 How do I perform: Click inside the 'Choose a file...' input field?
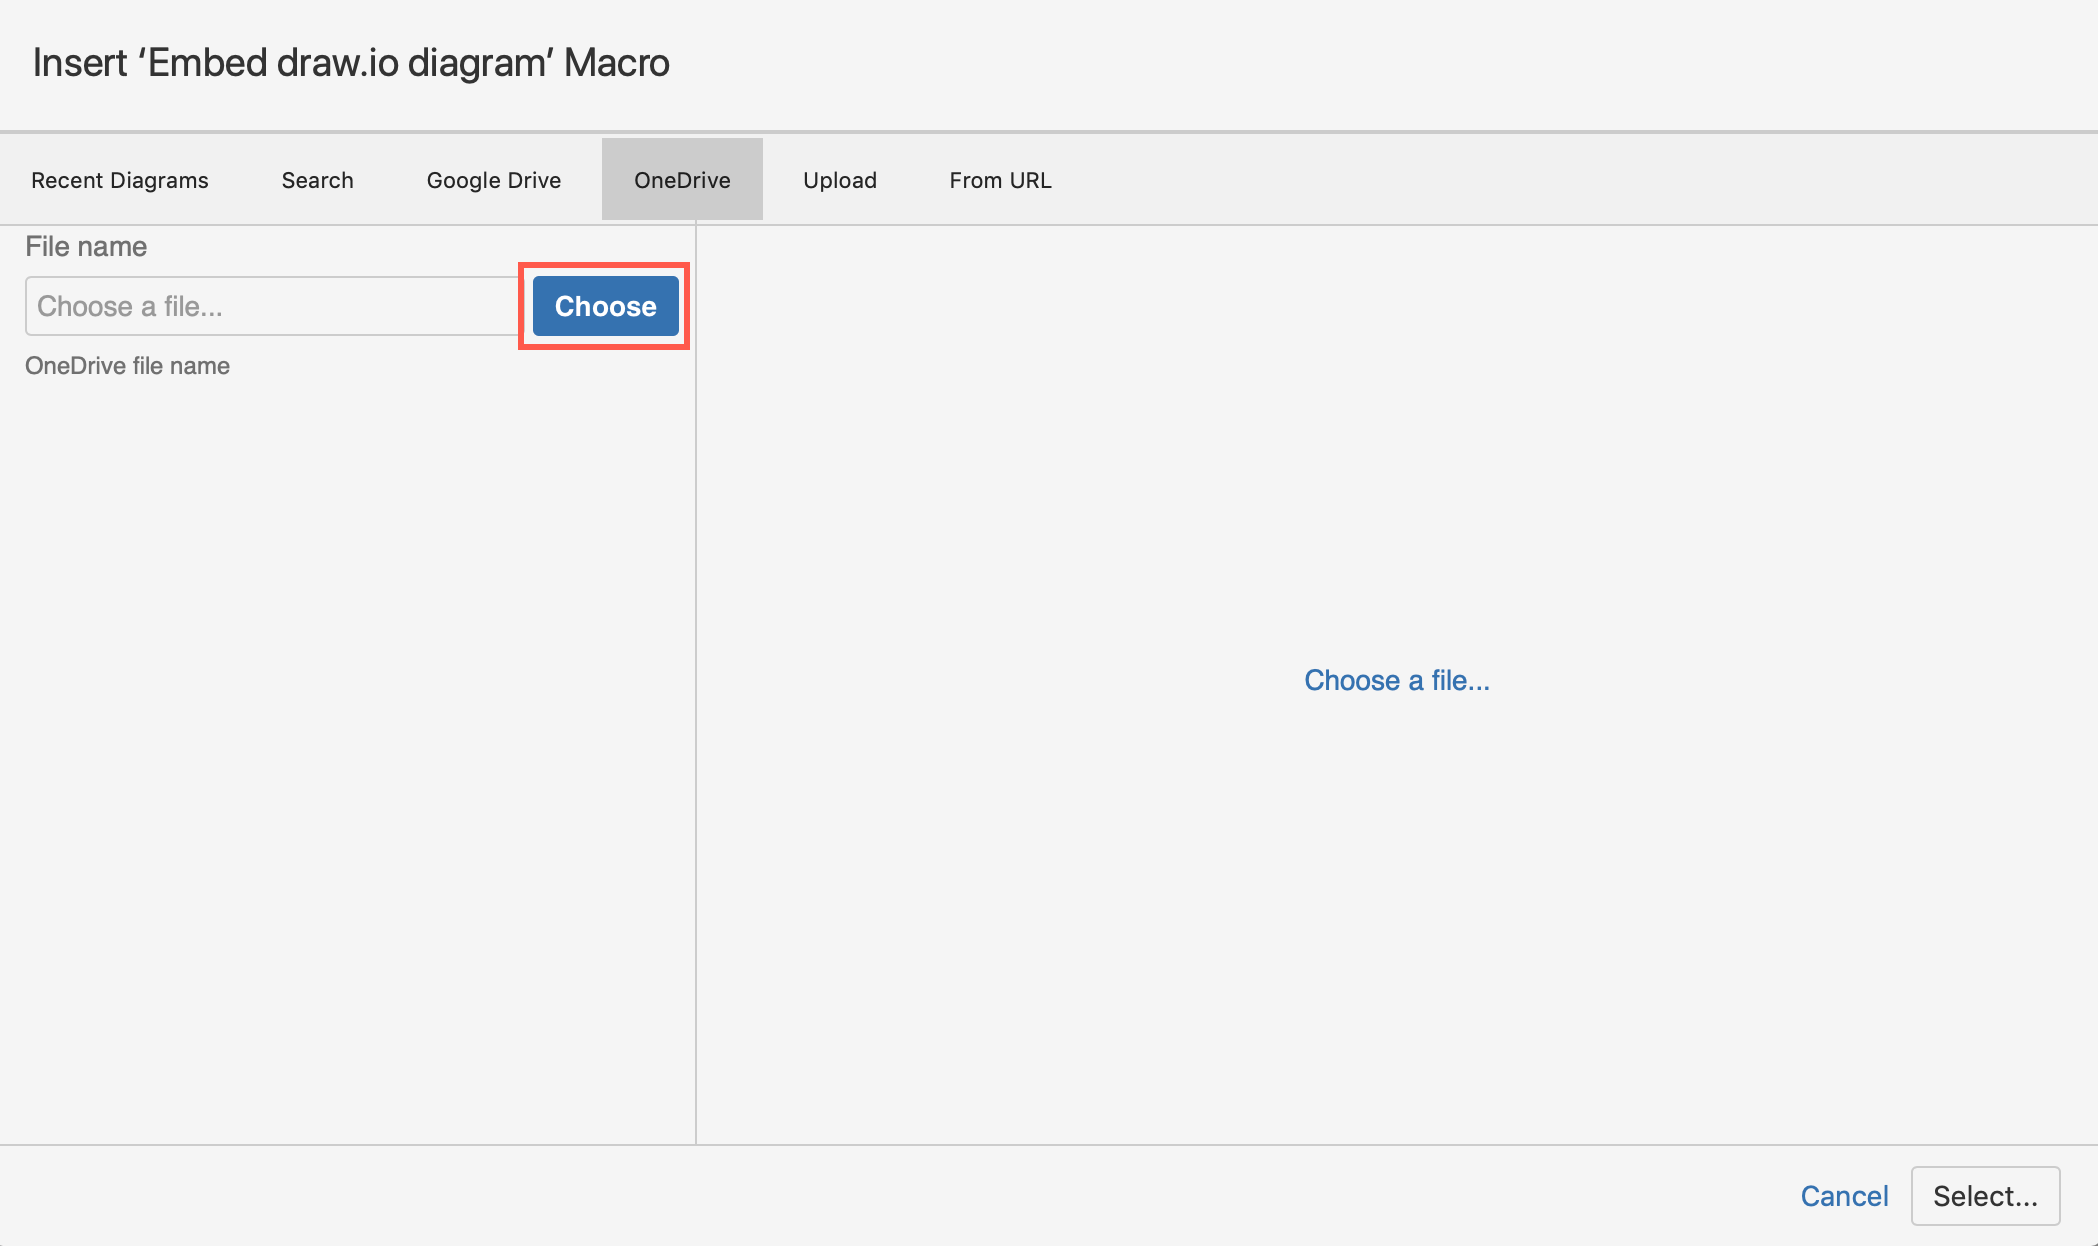pyautogui.click(x=270, y=306)
